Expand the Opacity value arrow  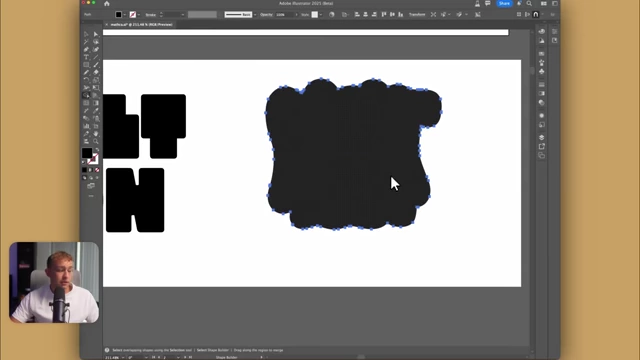[x=296, y=15]
